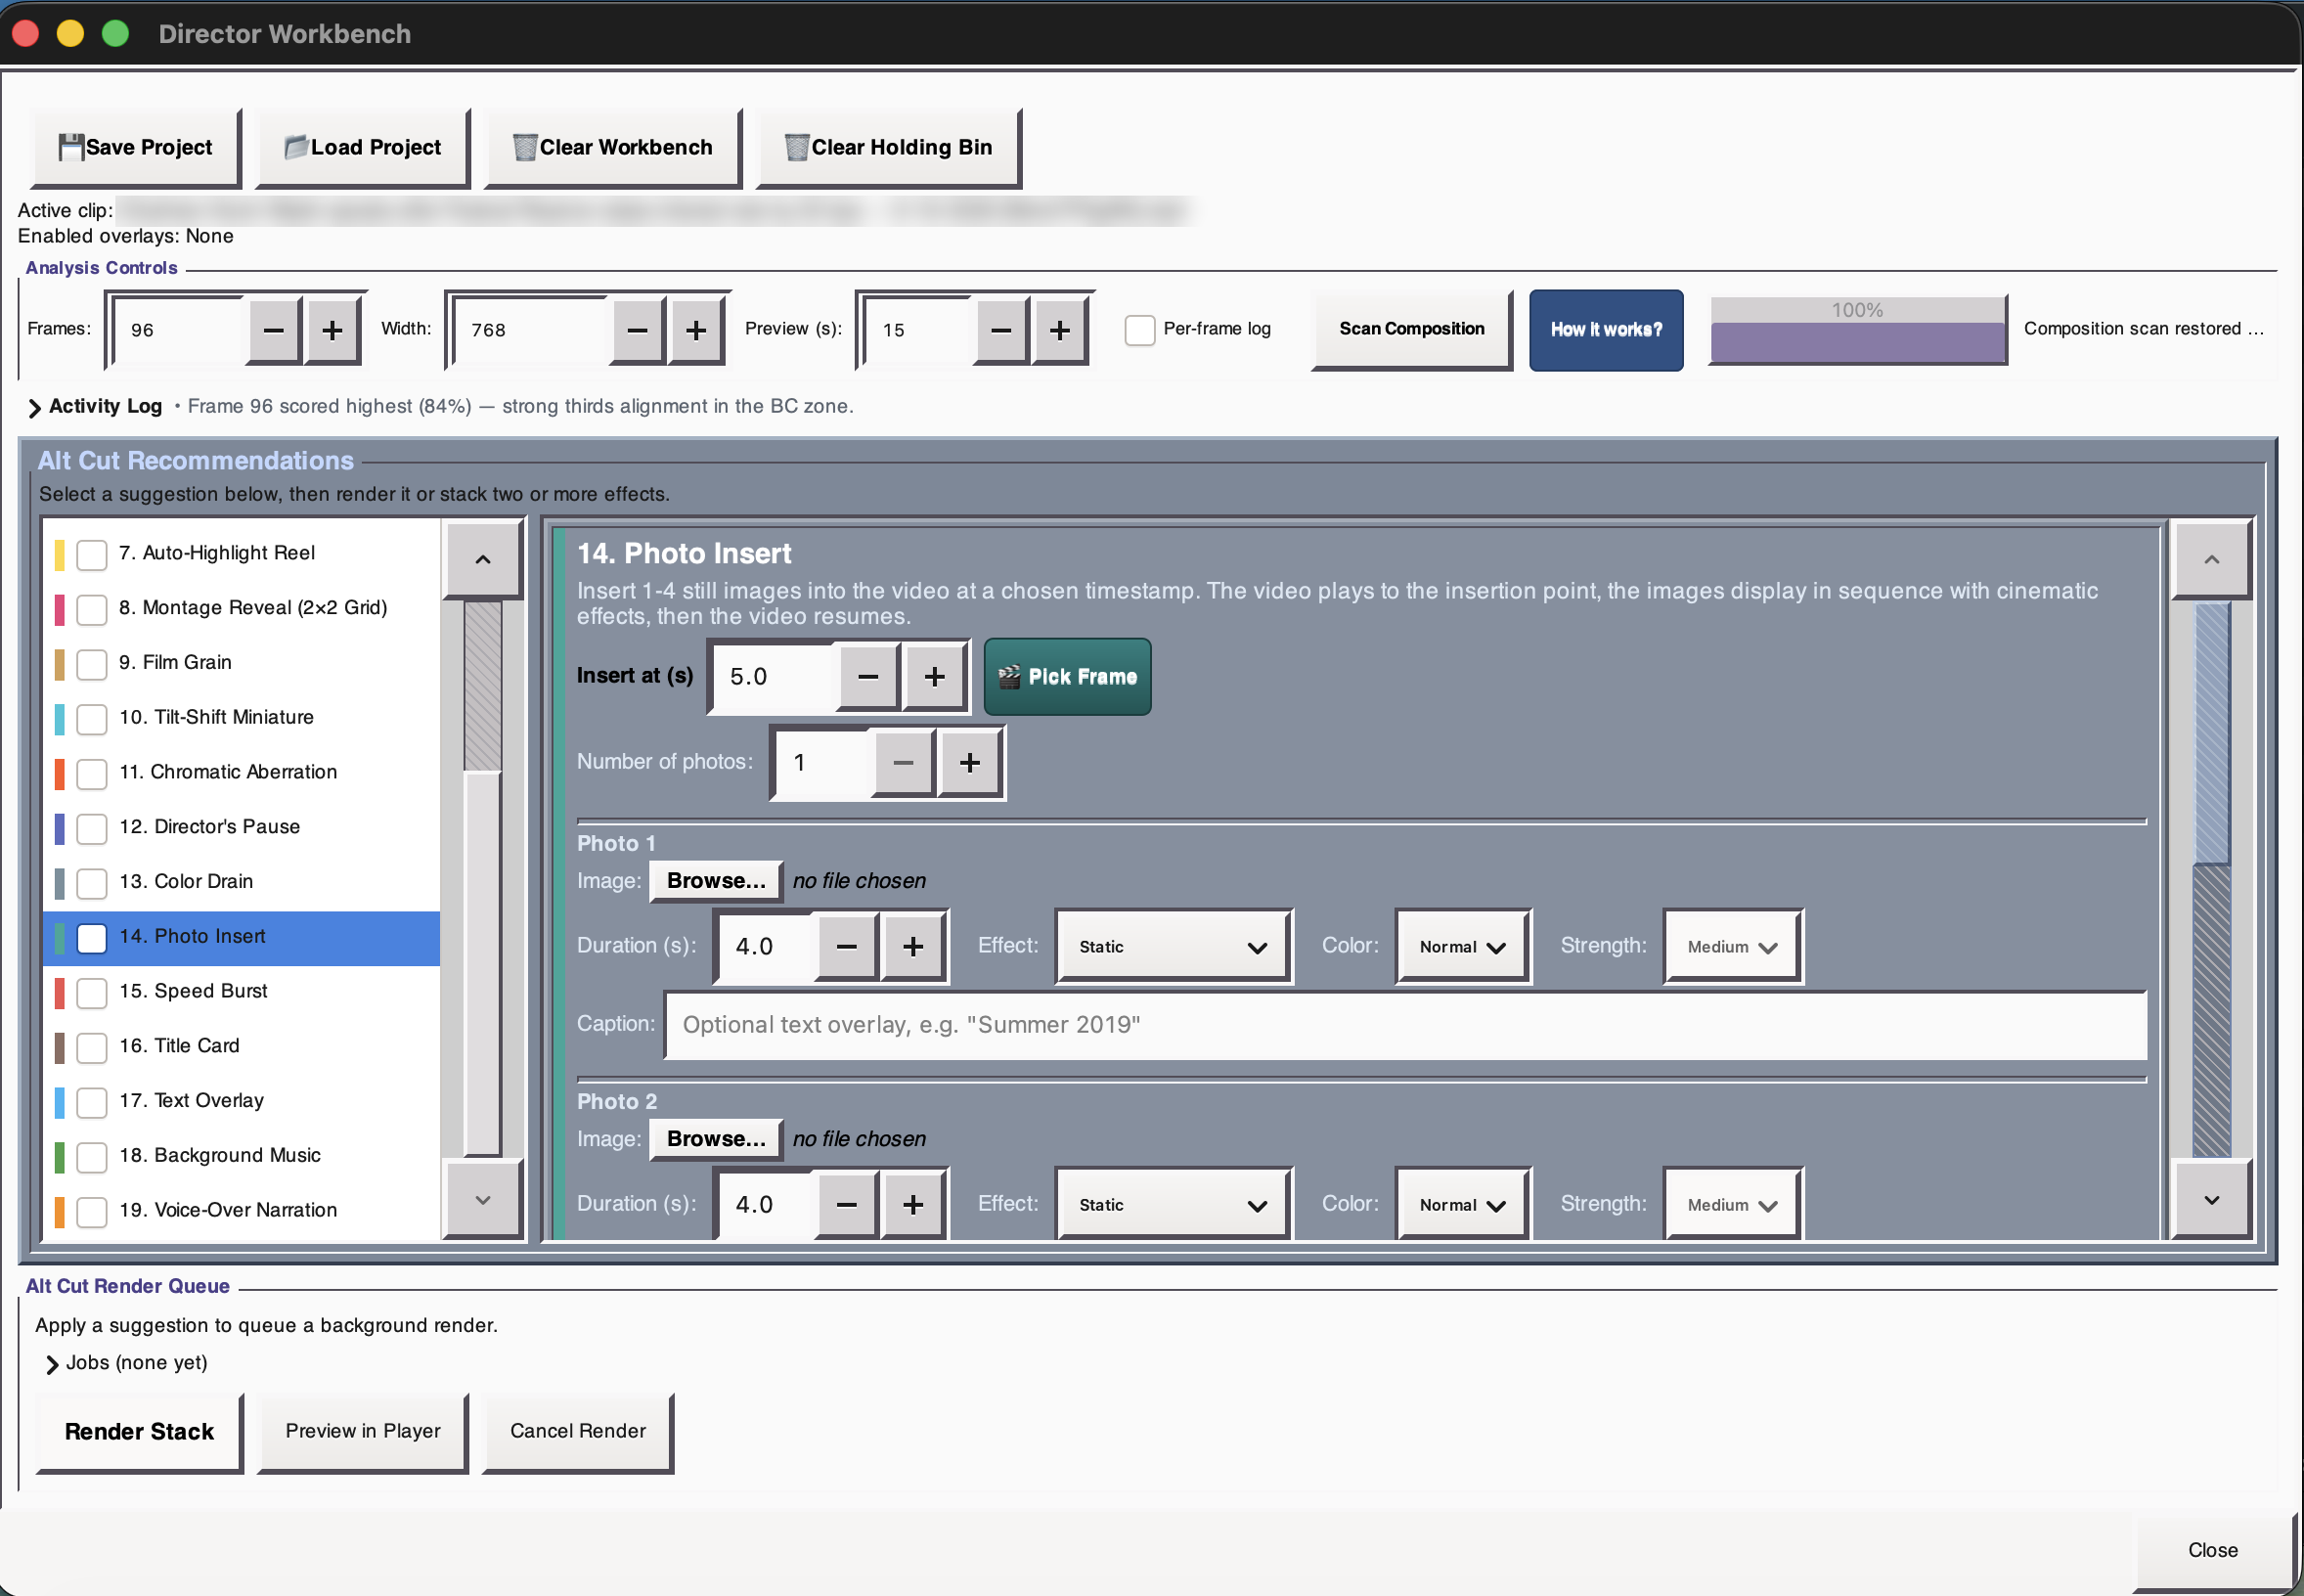Expand the Activity Log section
2304x1596 pixels.
tap(35, 407)
